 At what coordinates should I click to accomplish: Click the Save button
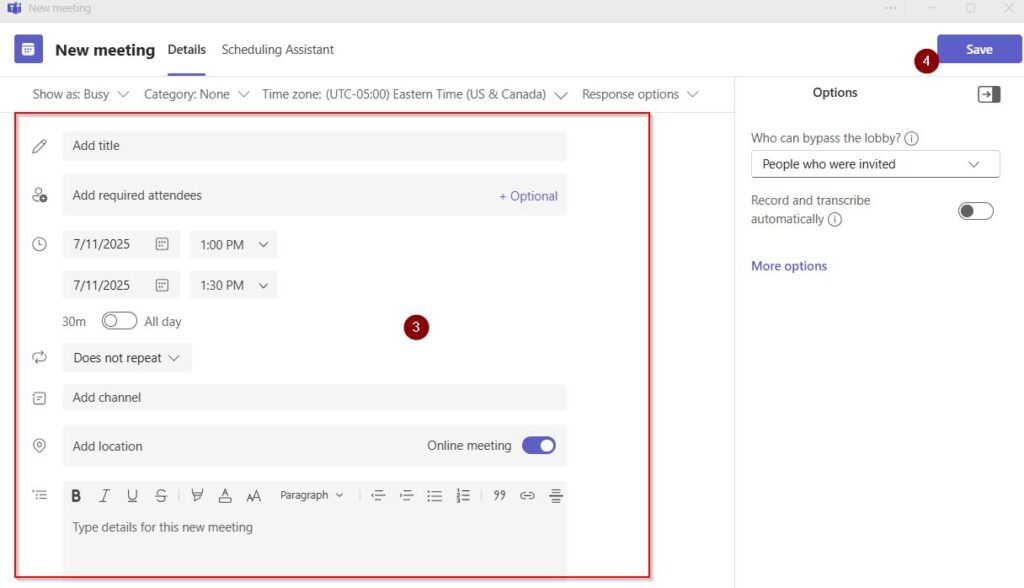coord(979,50)
